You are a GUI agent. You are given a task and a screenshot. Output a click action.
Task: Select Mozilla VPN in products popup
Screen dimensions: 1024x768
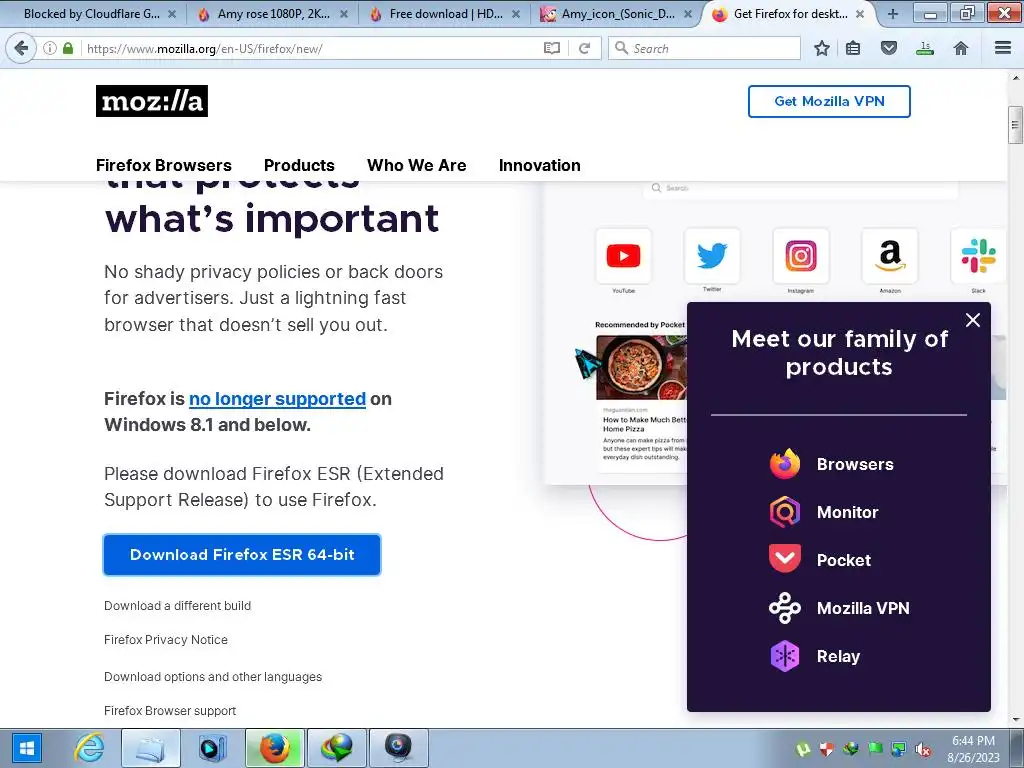pos(863,608)
